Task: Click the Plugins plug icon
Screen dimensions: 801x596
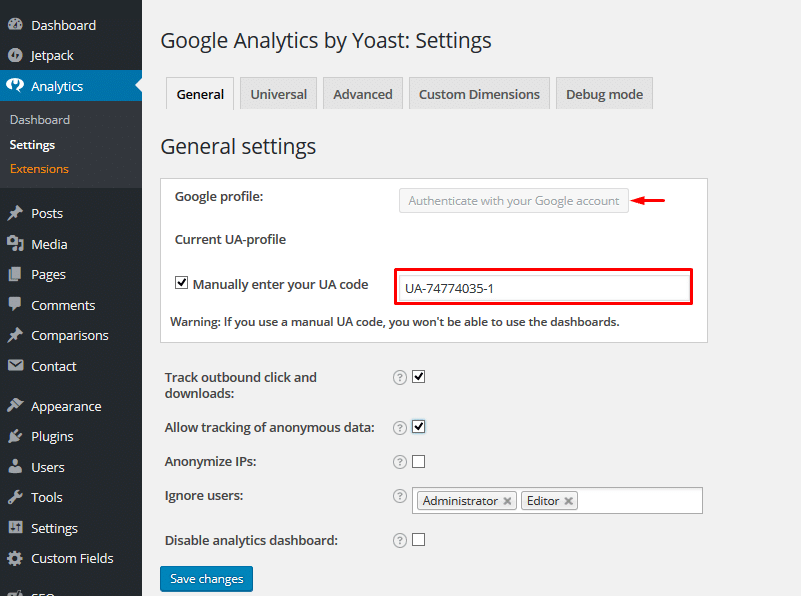Action: 15,436
